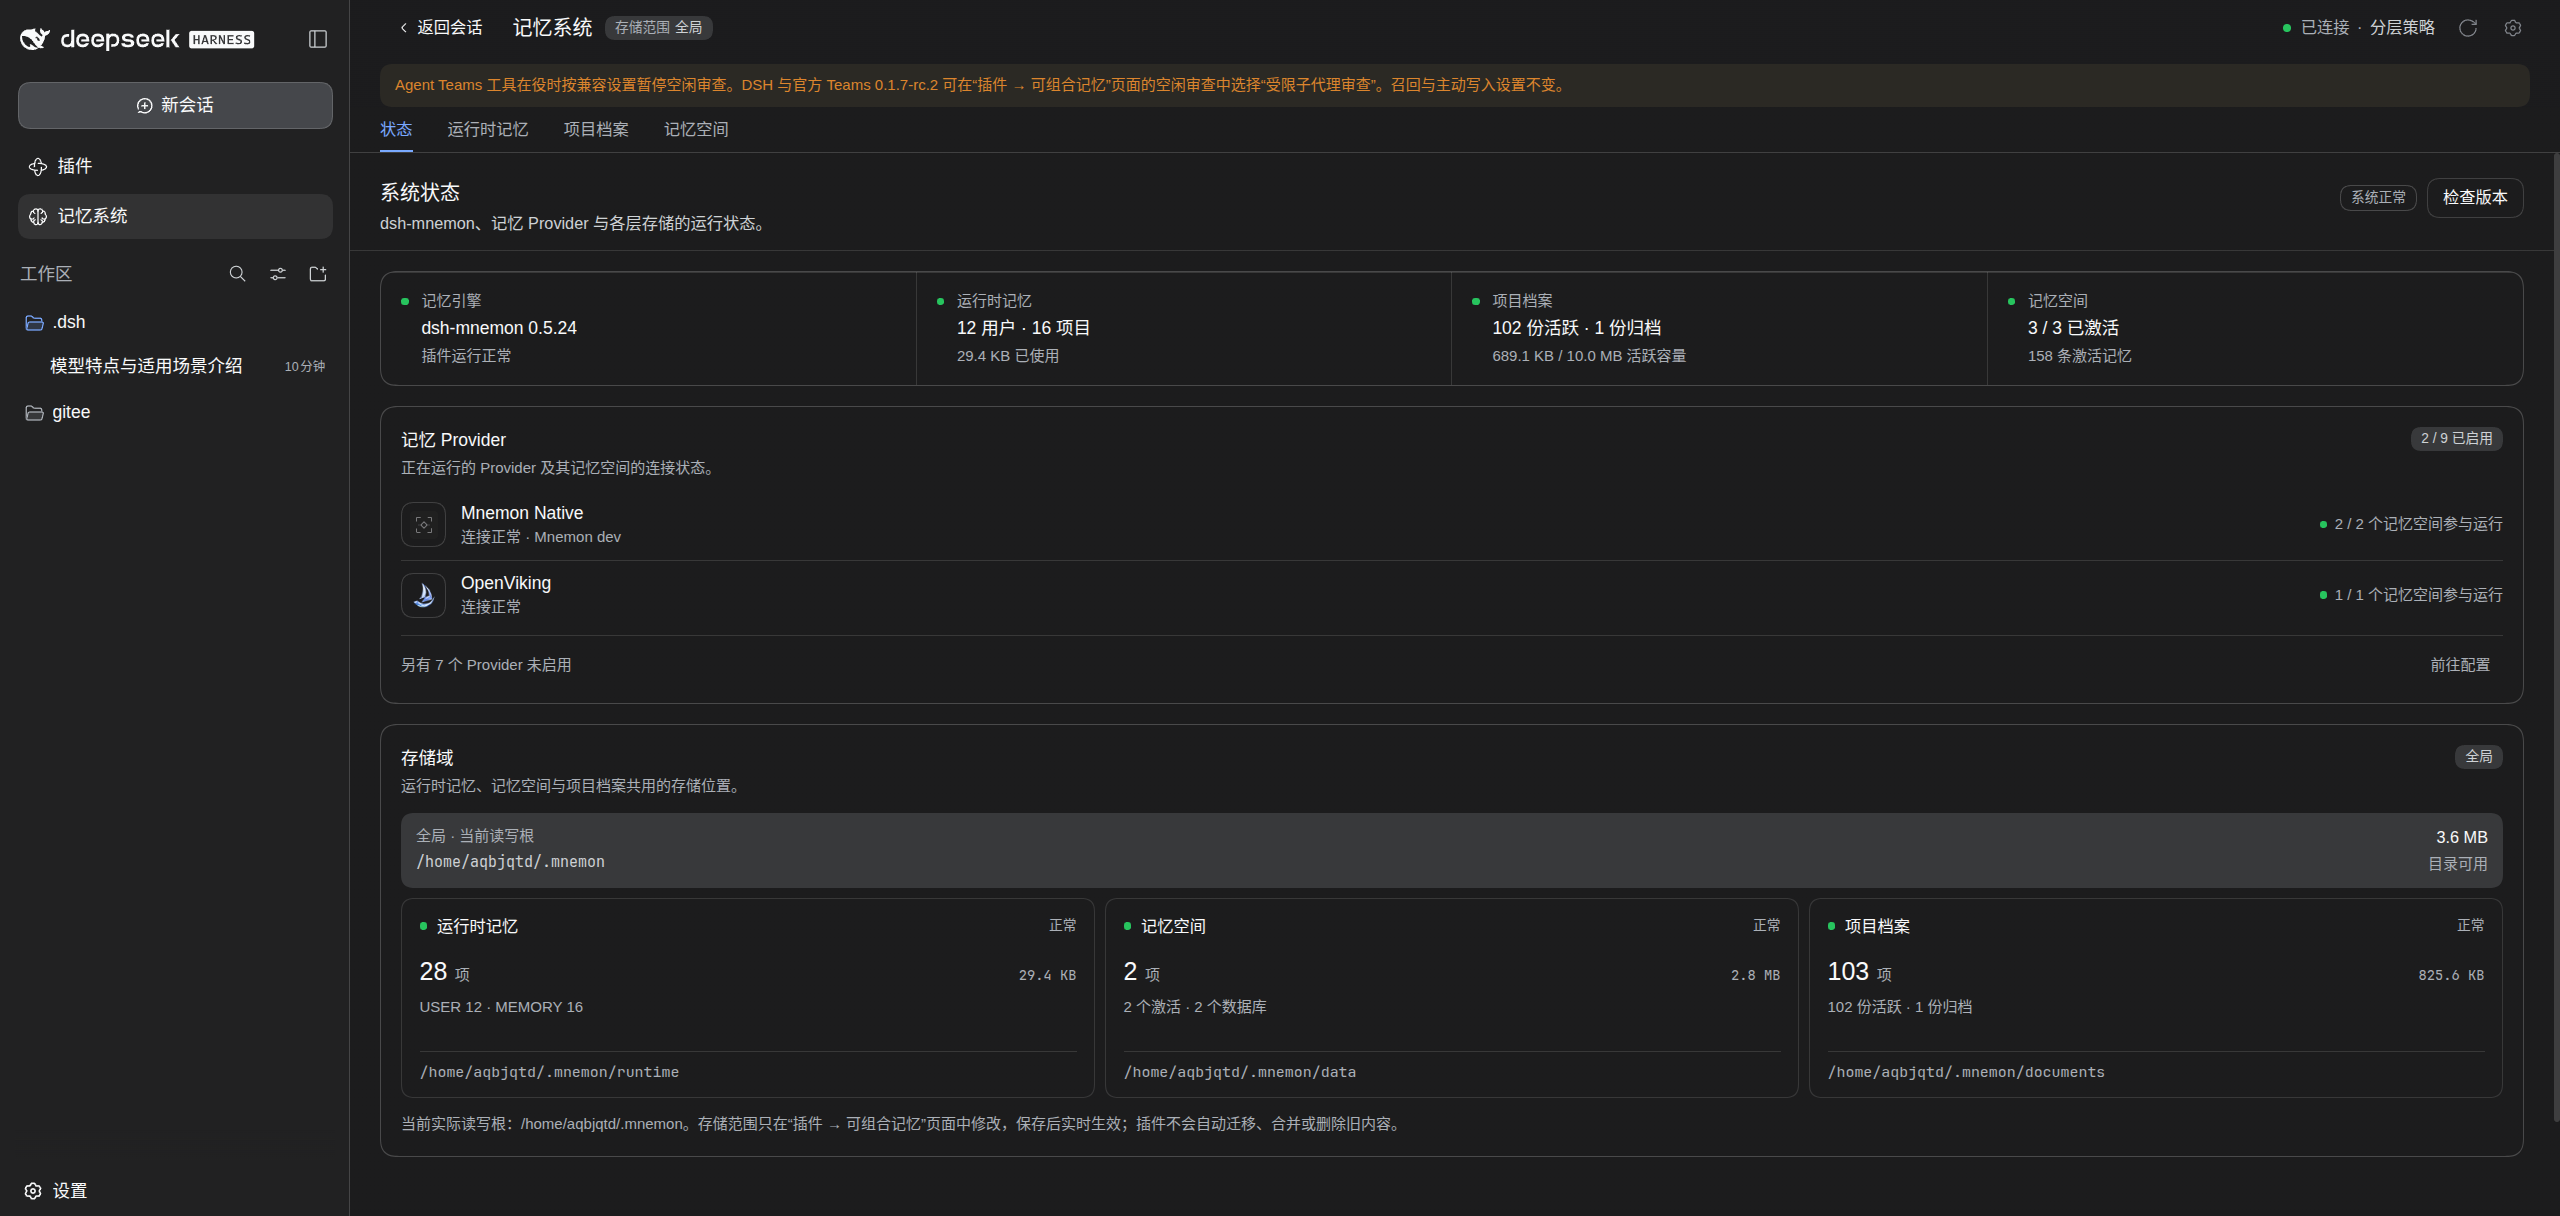The image size is (2560, 1216).
Task: Open the 记忆空间 2 项 storage card
Action: click(1452, 998)
